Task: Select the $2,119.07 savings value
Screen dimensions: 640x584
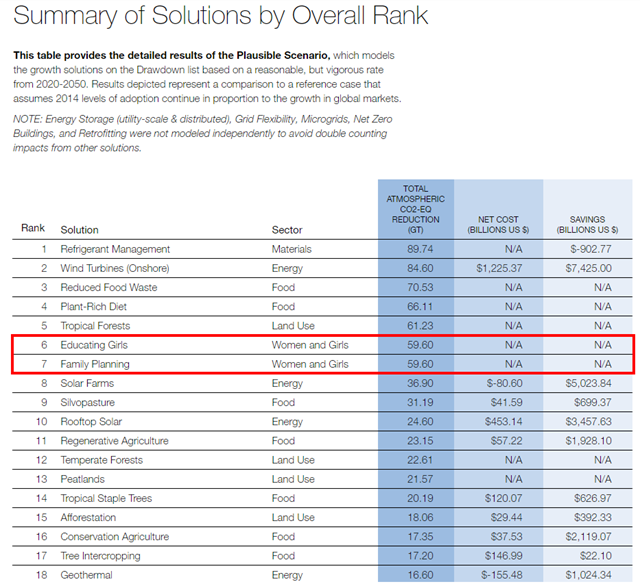Action: pos(589,537)
